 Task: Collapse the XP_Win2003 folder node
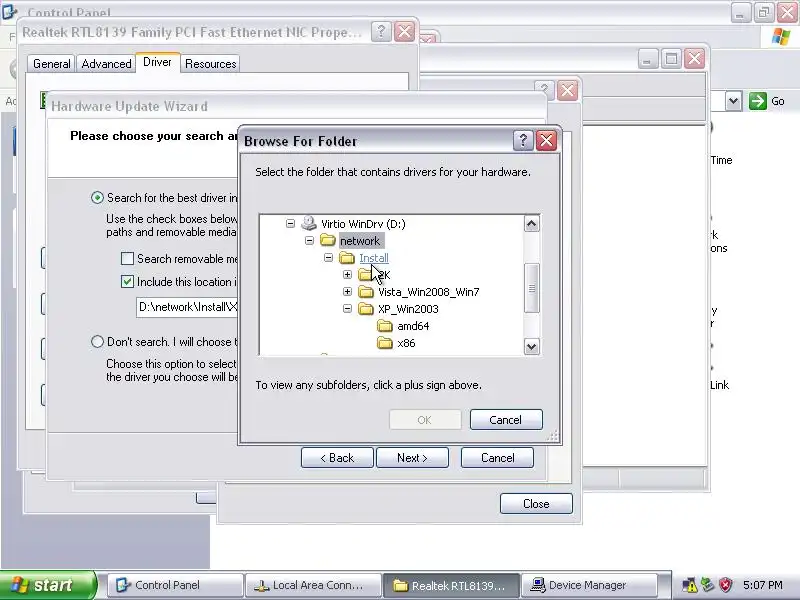coord(347,309)
